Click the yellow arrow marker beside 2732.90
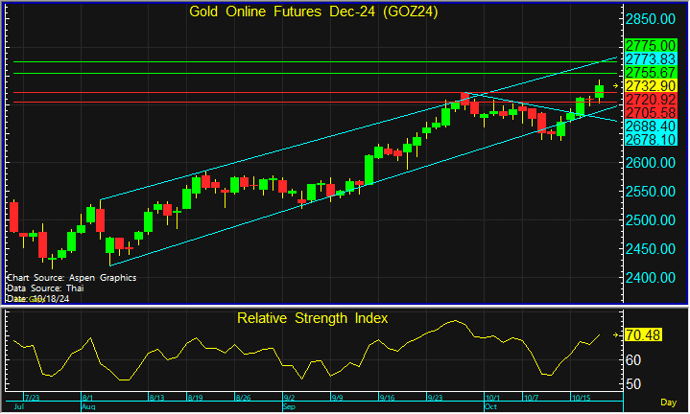Screen dimensions: 690x414 (616, 86)
